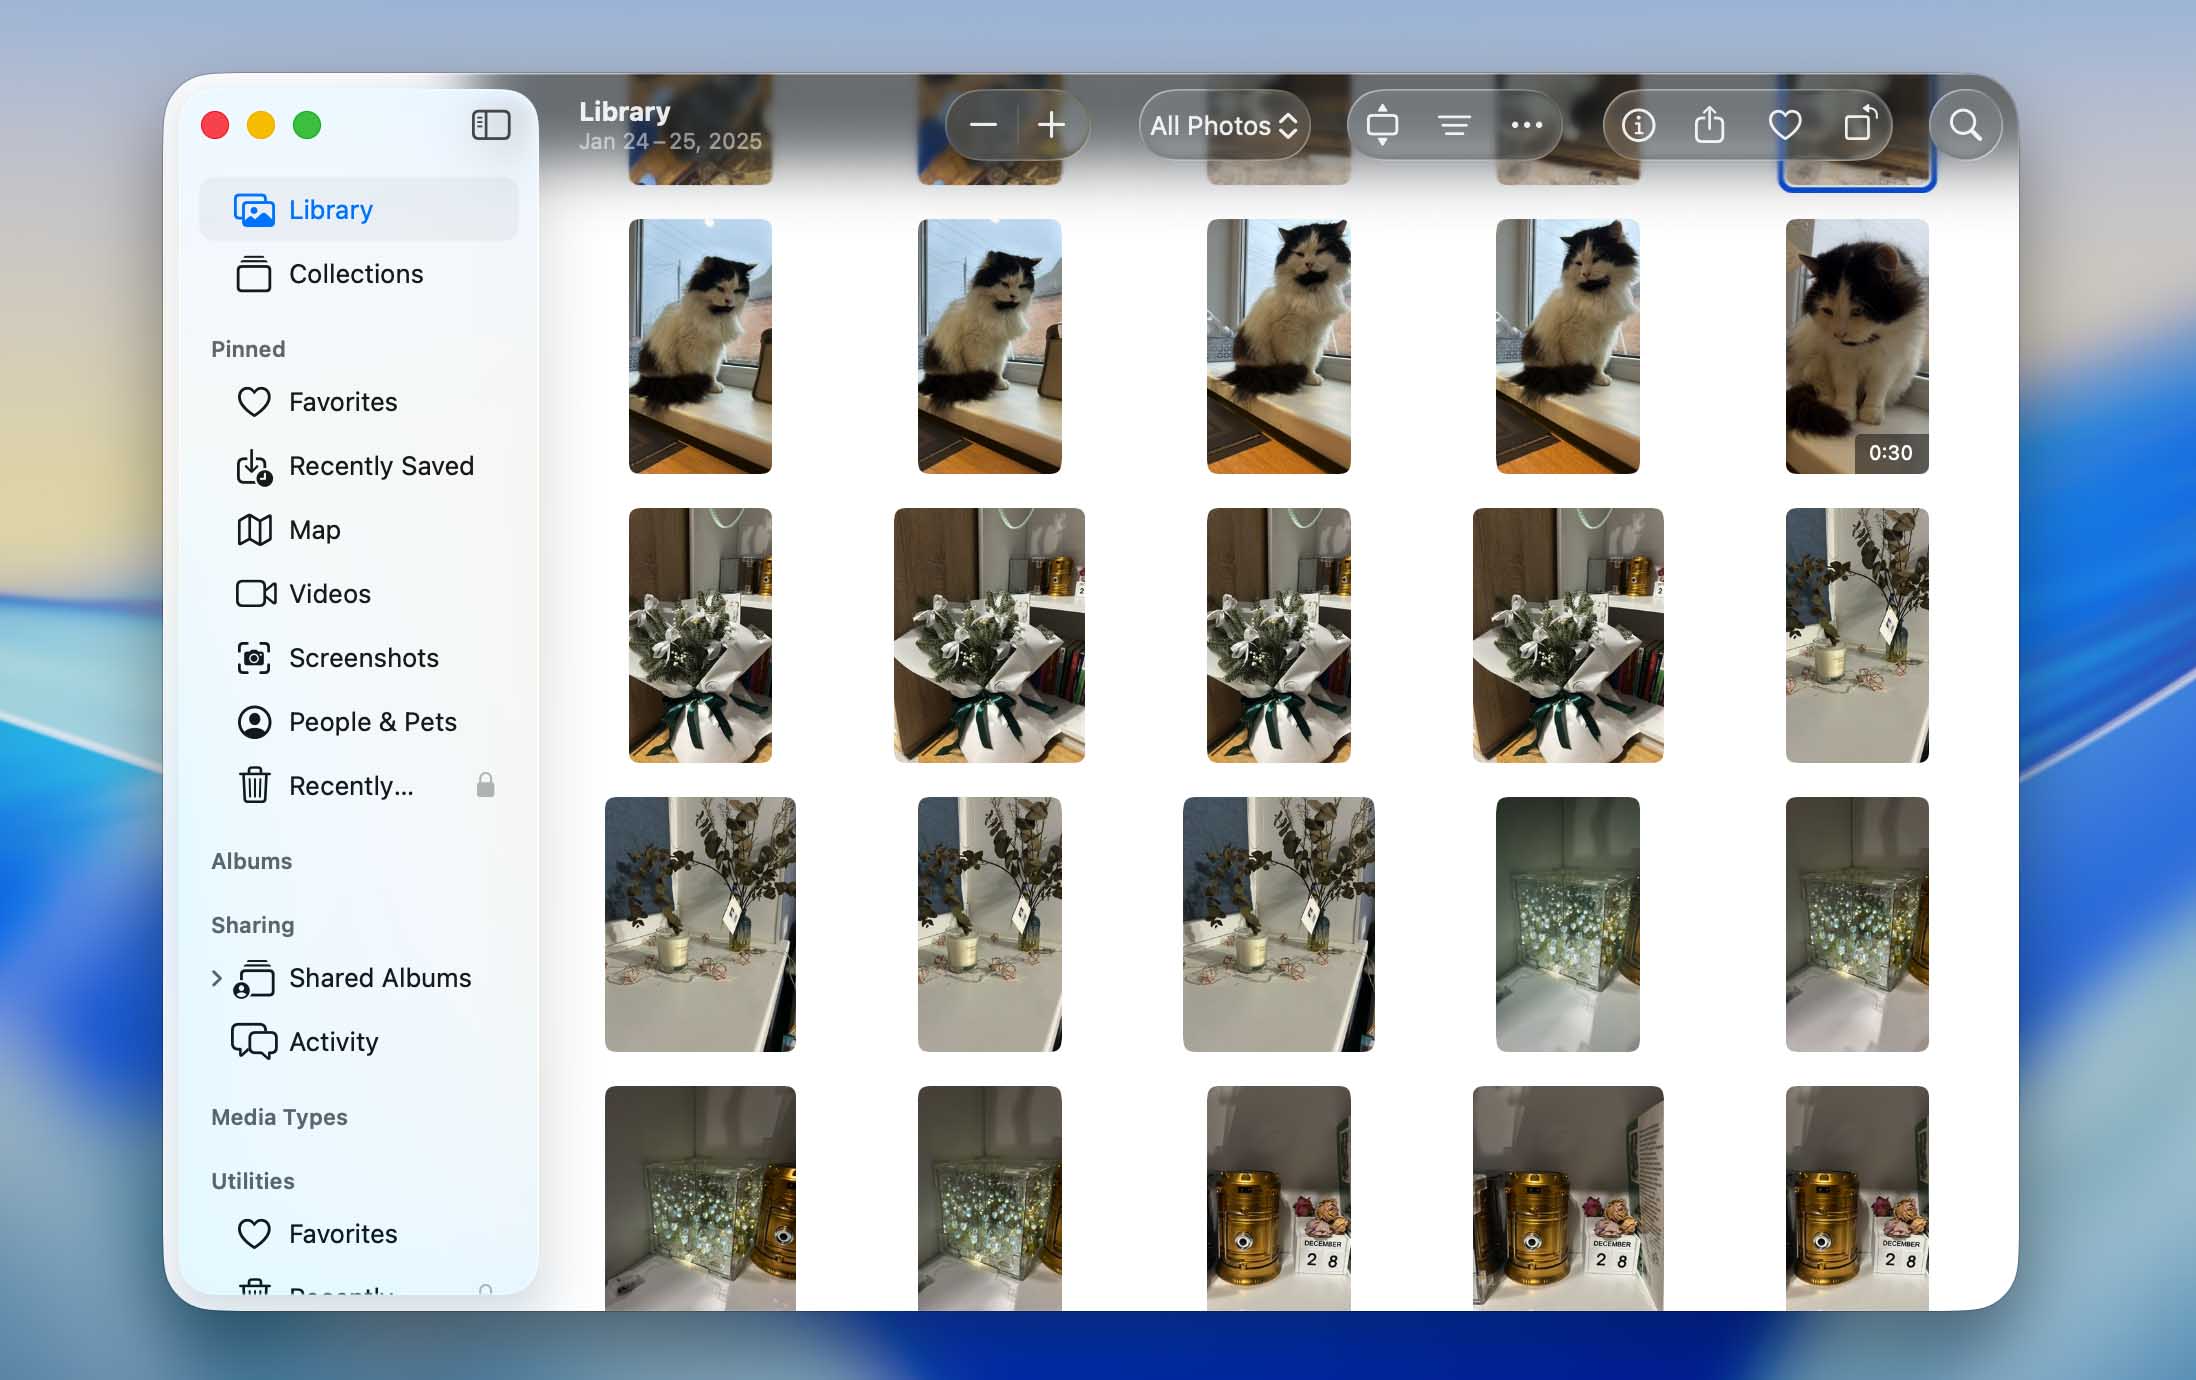Click the Info button
2196x1380 pixels.
pos(1637,125)
